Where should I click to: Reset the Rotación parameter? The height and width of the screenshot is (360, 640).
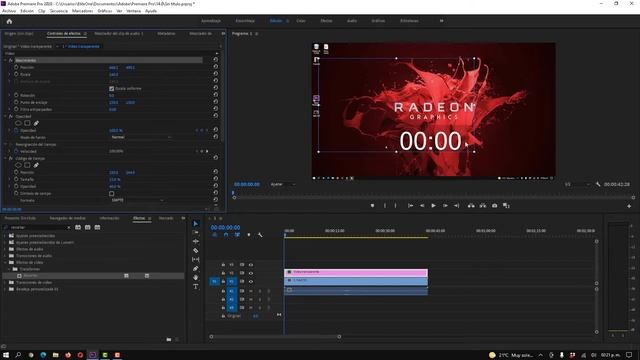[216, 95]
